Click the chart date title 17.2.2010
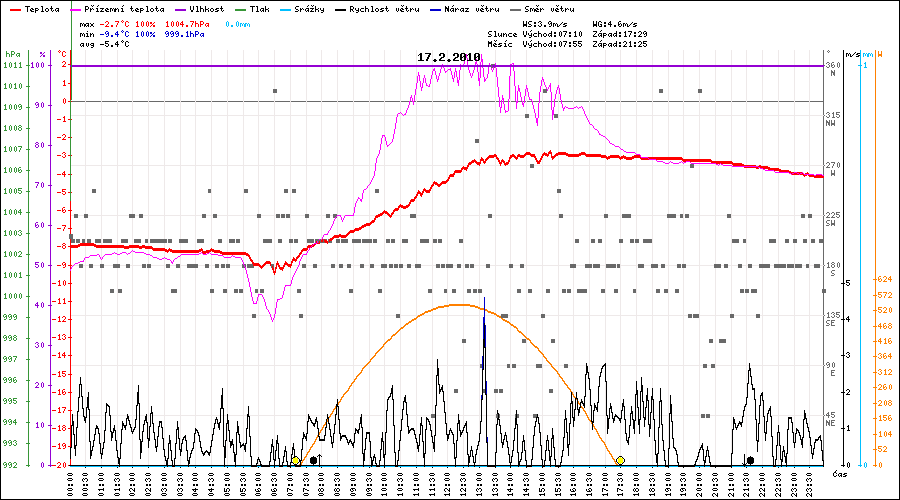 click(x=449, y=58)
